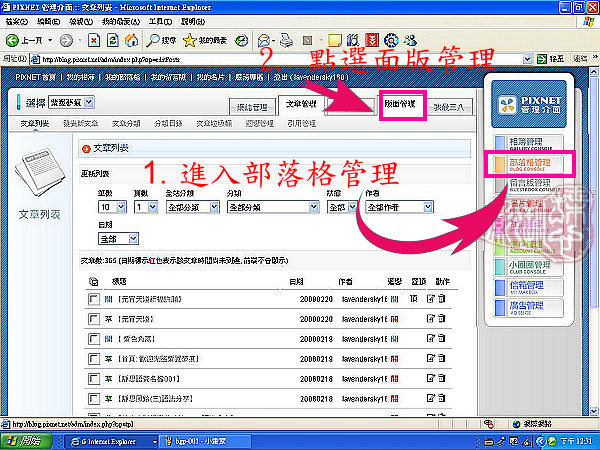600x450 pixels.
Task: Switch to the 文章管理 tab
Action: pos(301,104)
